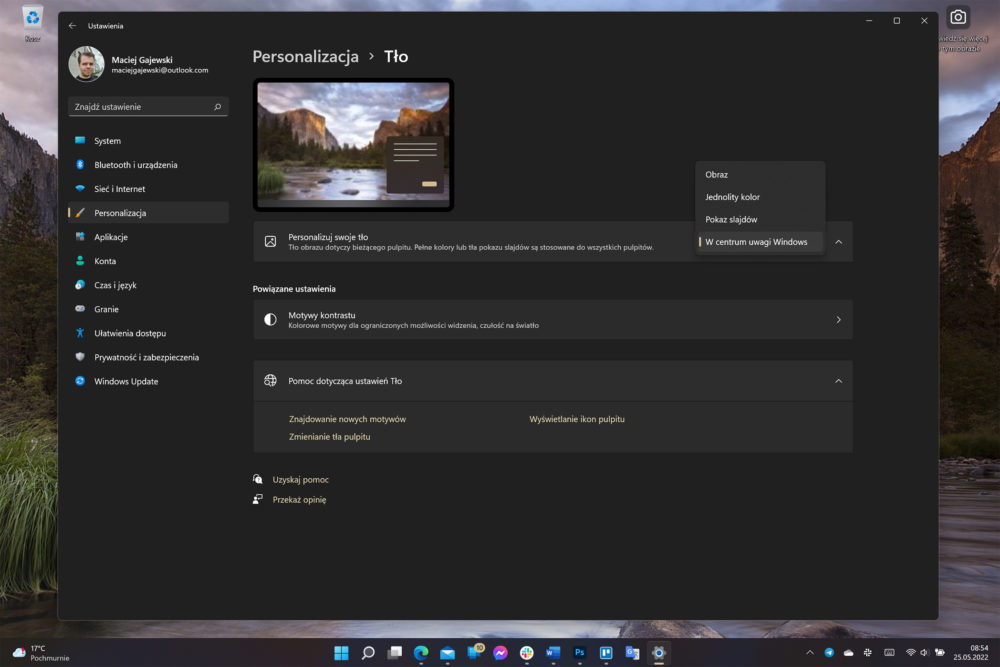
Task: Click globe icon beside Pomoc dotycząca ustawień Tło
Action: point(270,381)
